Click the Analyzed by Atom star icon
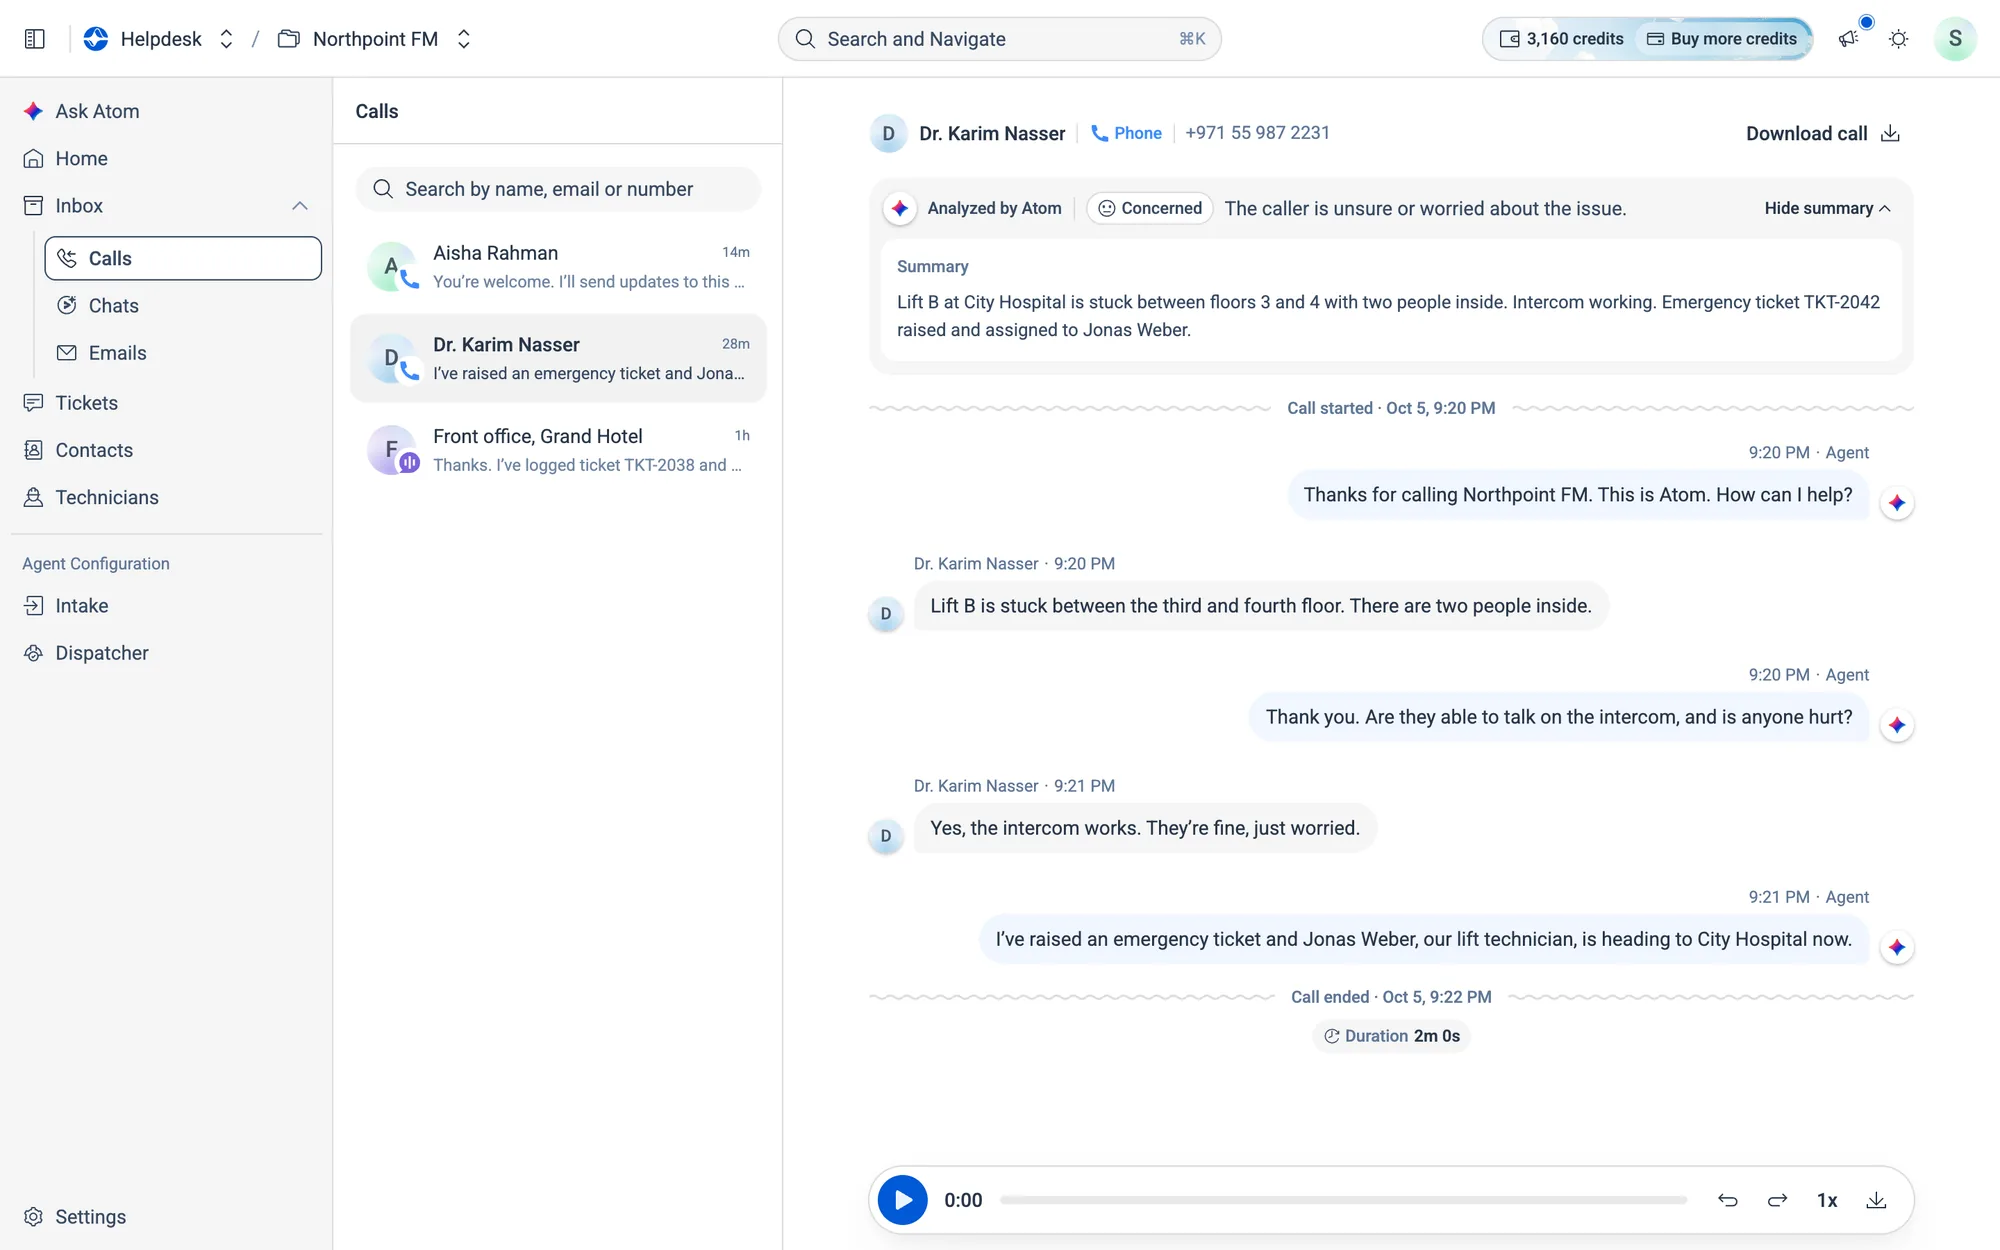This screenshot has width=2000, height=1250. coord(900,208)
